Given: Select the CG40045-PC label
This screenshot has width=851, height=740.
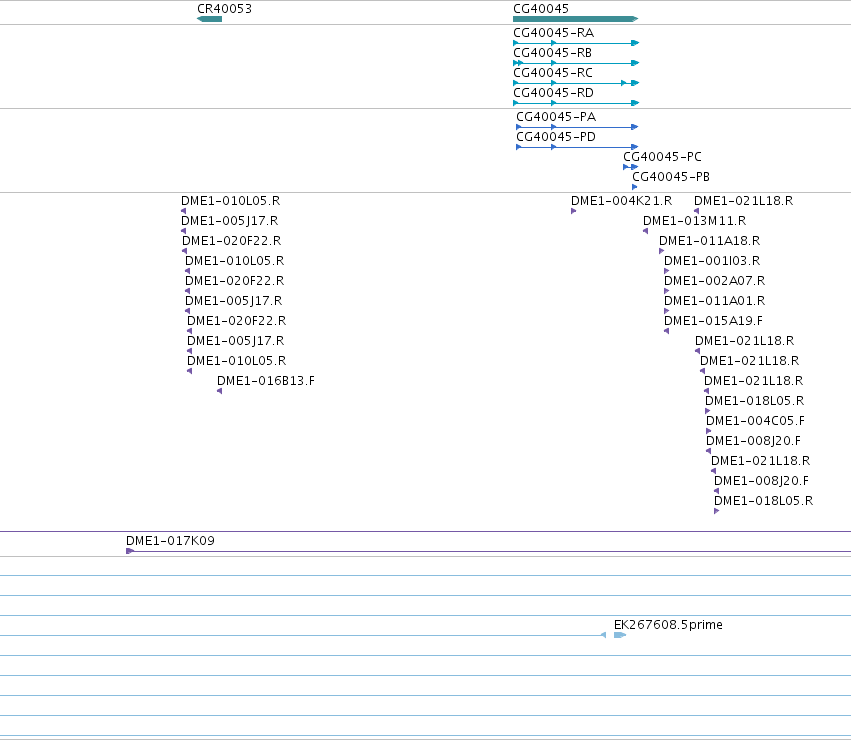Looking at the screenshot, I should click(662, 157).
